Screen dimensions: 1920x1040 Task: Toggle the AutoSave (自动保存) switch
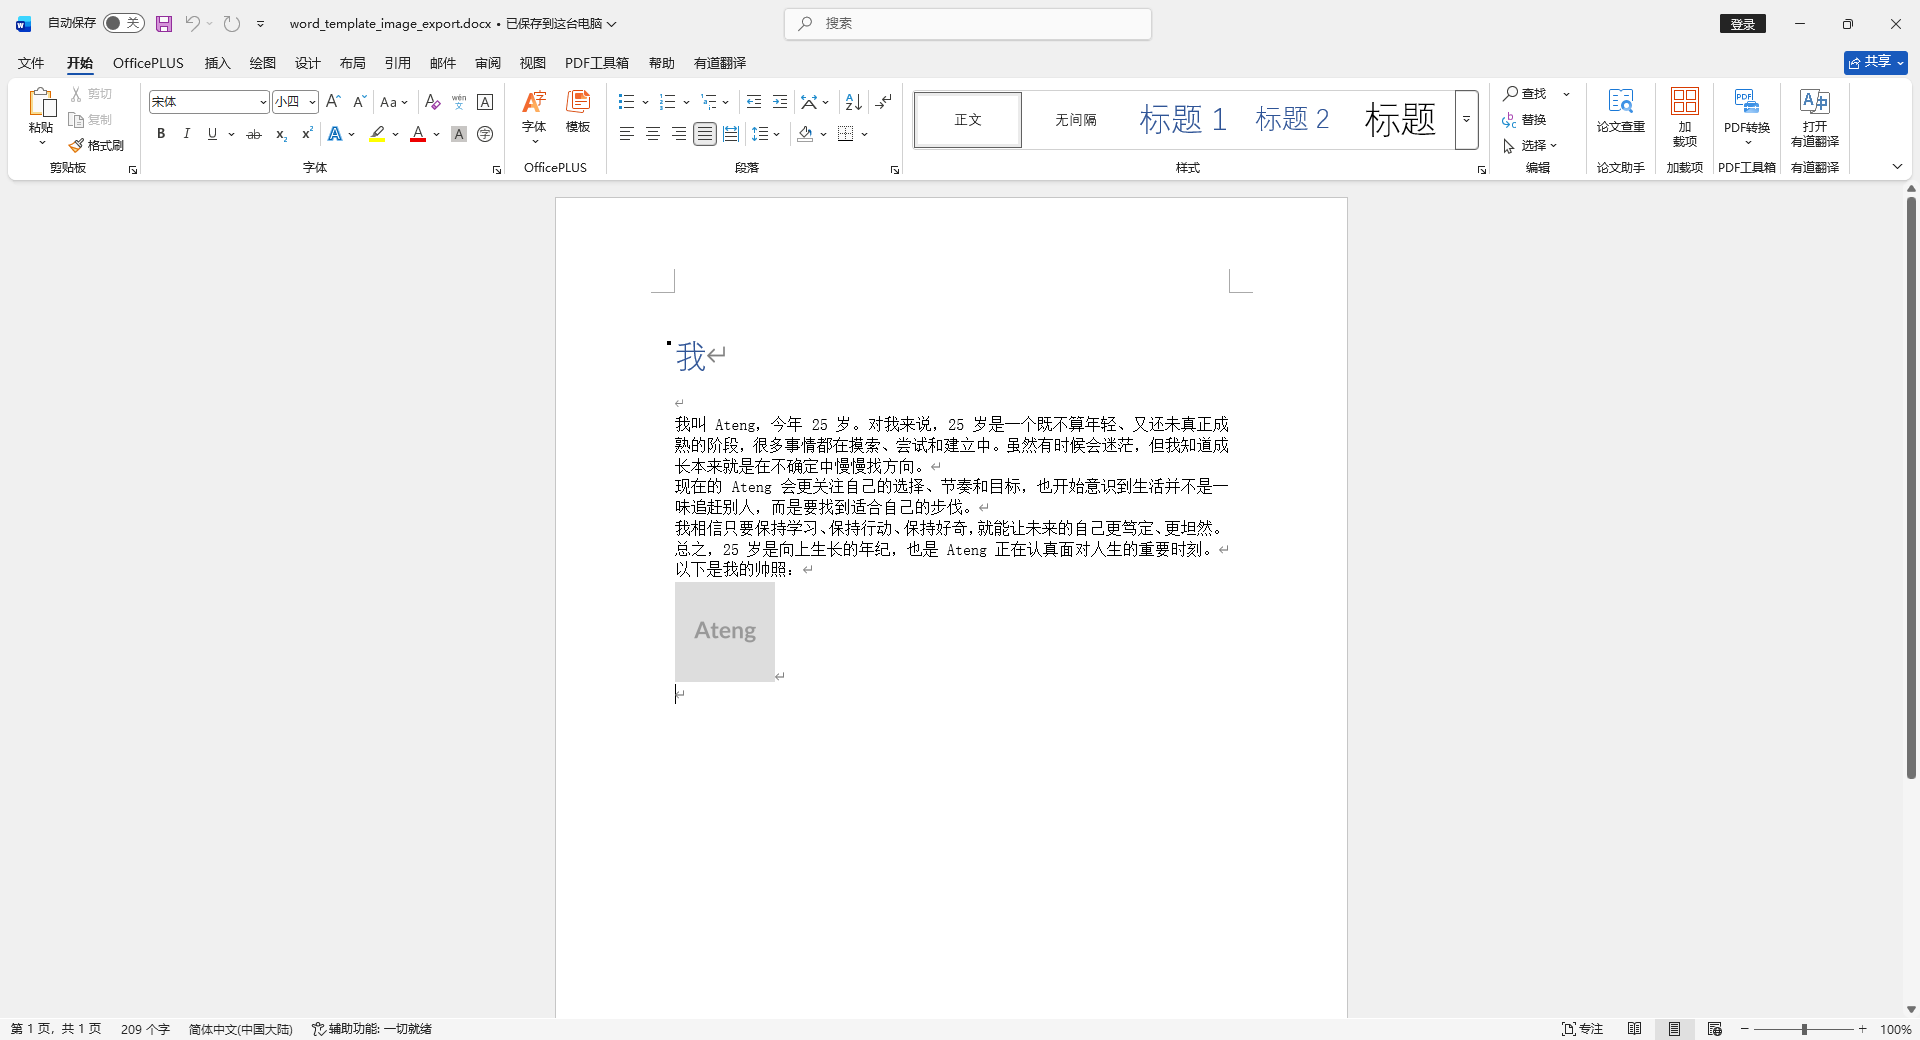[123, 23]
